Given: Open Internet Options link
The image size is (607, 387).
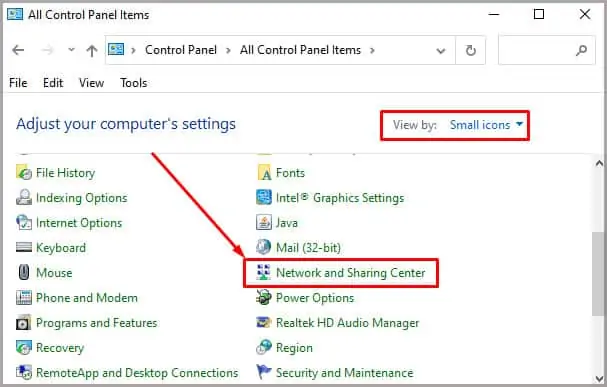Looking at the screenshot, I should click(79, 223).
